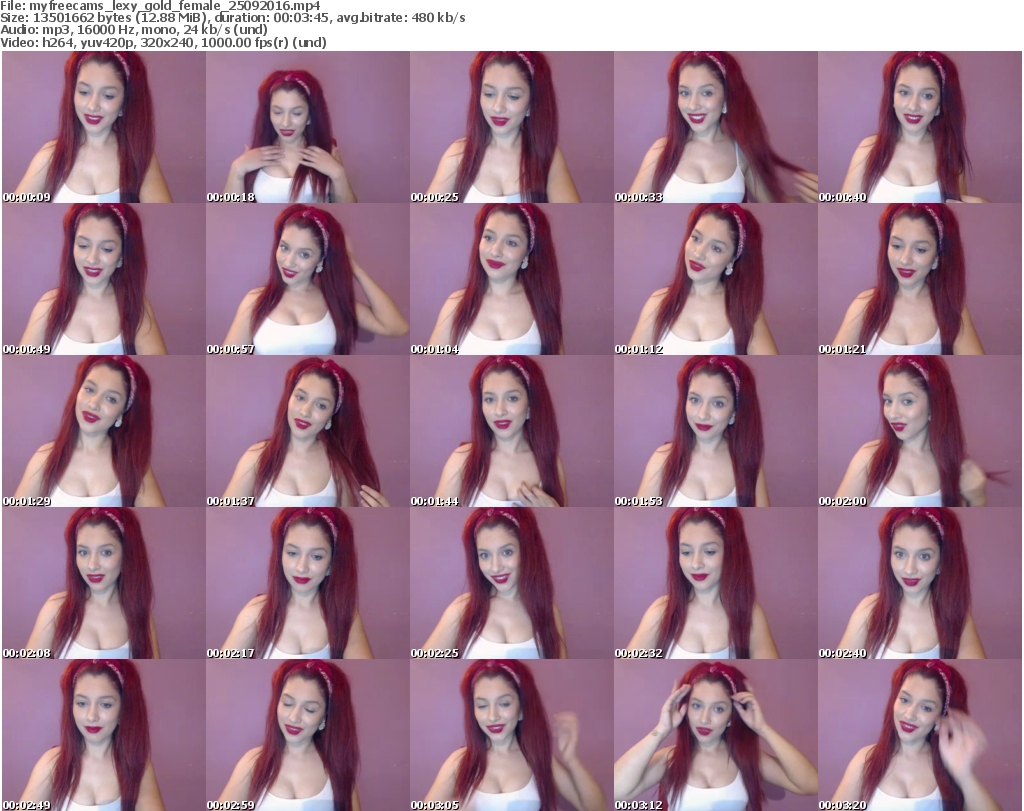Screen dimensions: 1024x811
Task: Select the thumbnail frame stamped 00:01:04
Action: [511, 279]
